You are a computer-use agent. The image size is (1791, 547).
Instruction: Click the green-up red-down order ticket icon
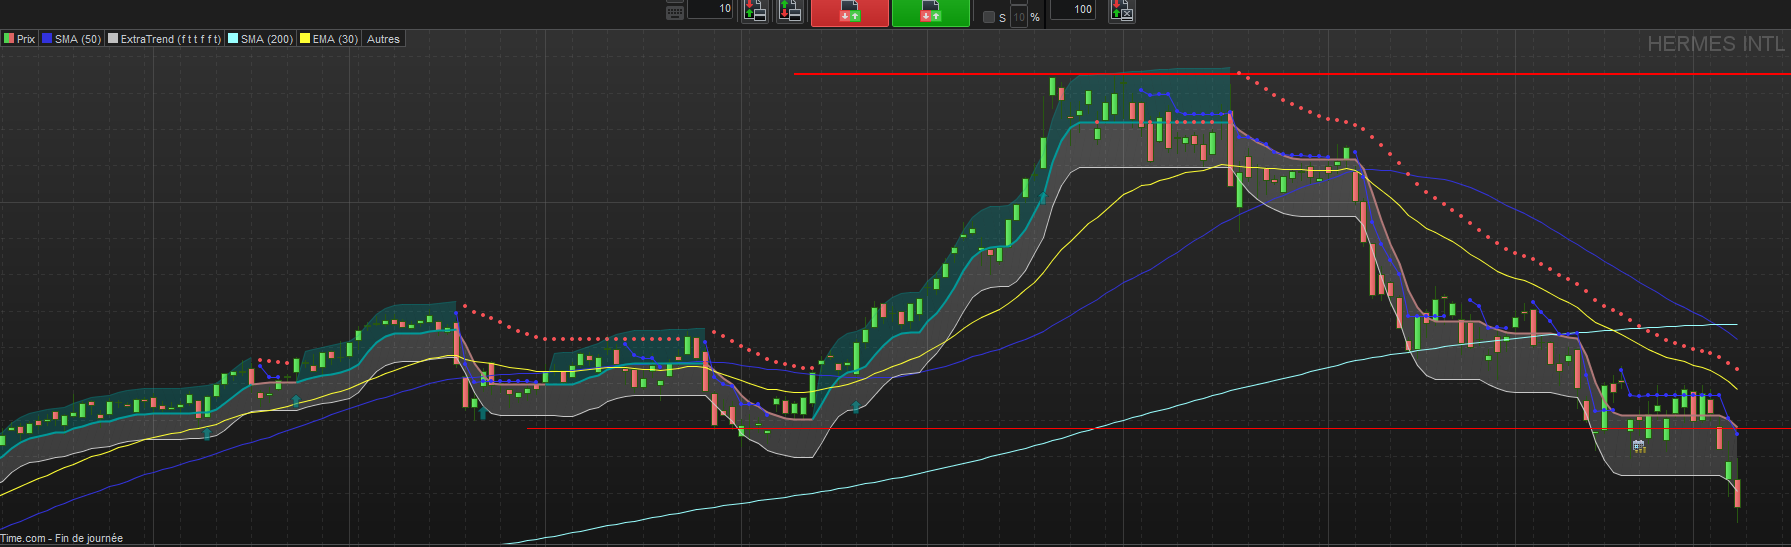[790, 10]
